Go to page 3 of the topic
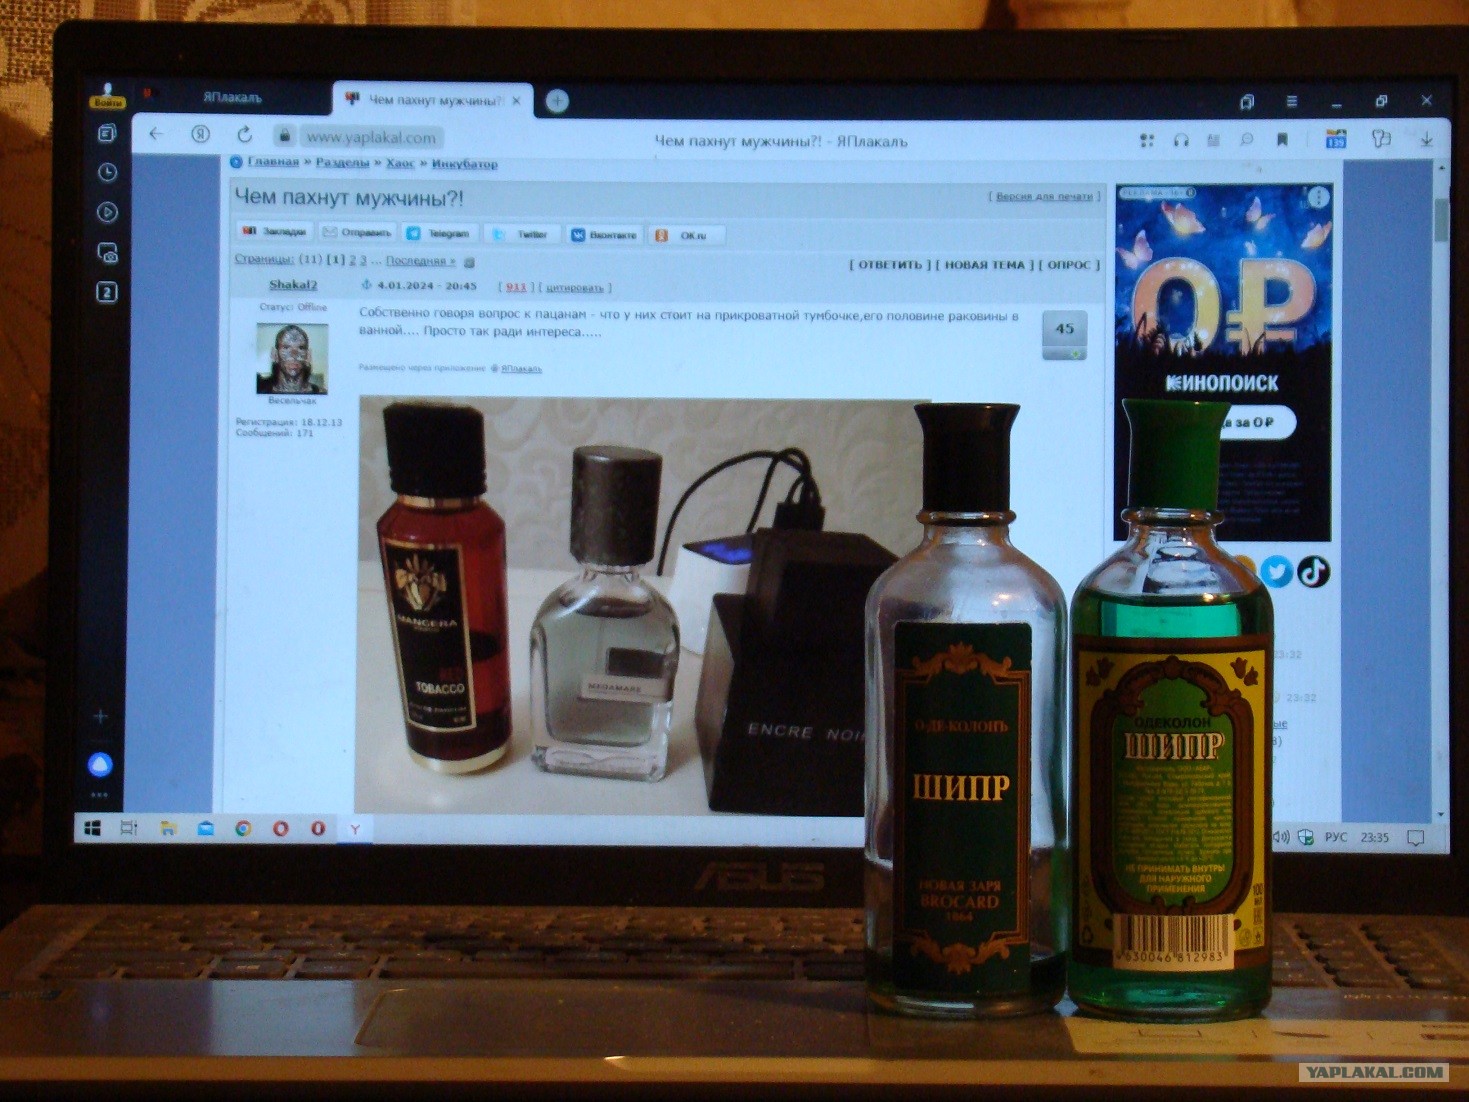 [x=363, y=260]
